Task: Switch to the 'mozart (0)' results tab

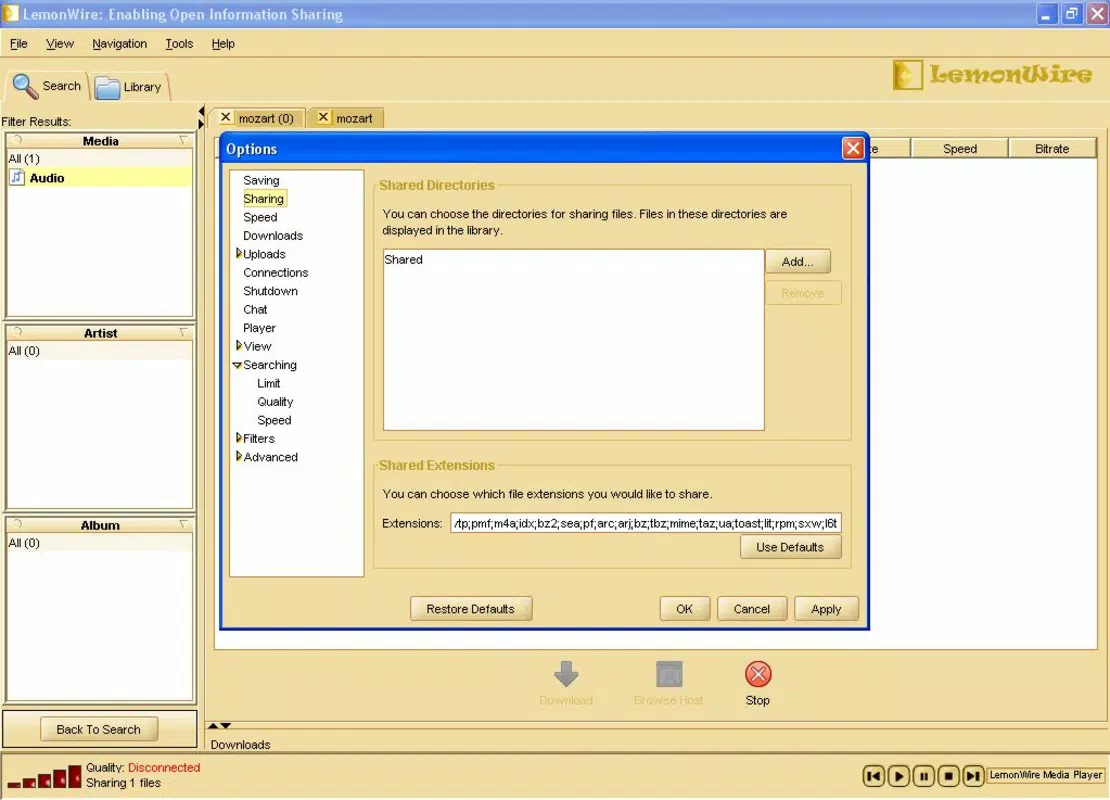Action: (x=266, y=118)
